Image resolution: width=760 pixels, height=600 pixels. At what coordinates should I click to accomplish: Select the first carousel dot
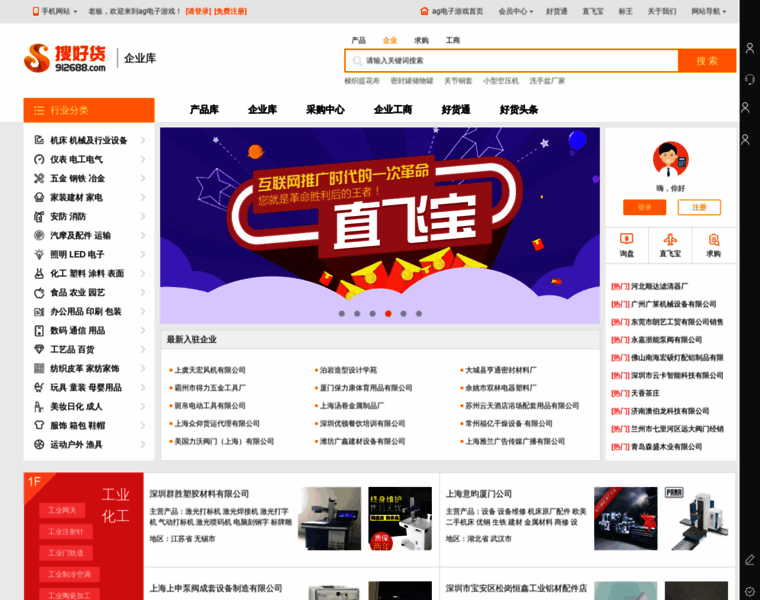point(342,314)
